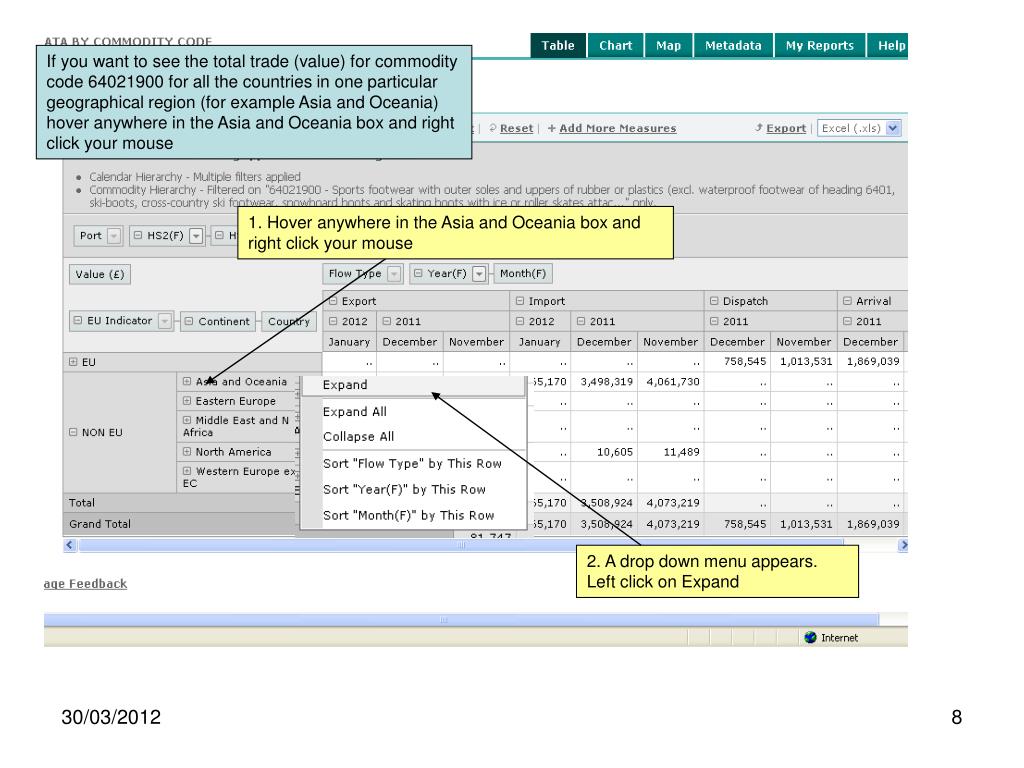Collapse the 2012 year under Export
Image resolution: width=1024 pixels, height=768 pixels.
tap(332, 321)
